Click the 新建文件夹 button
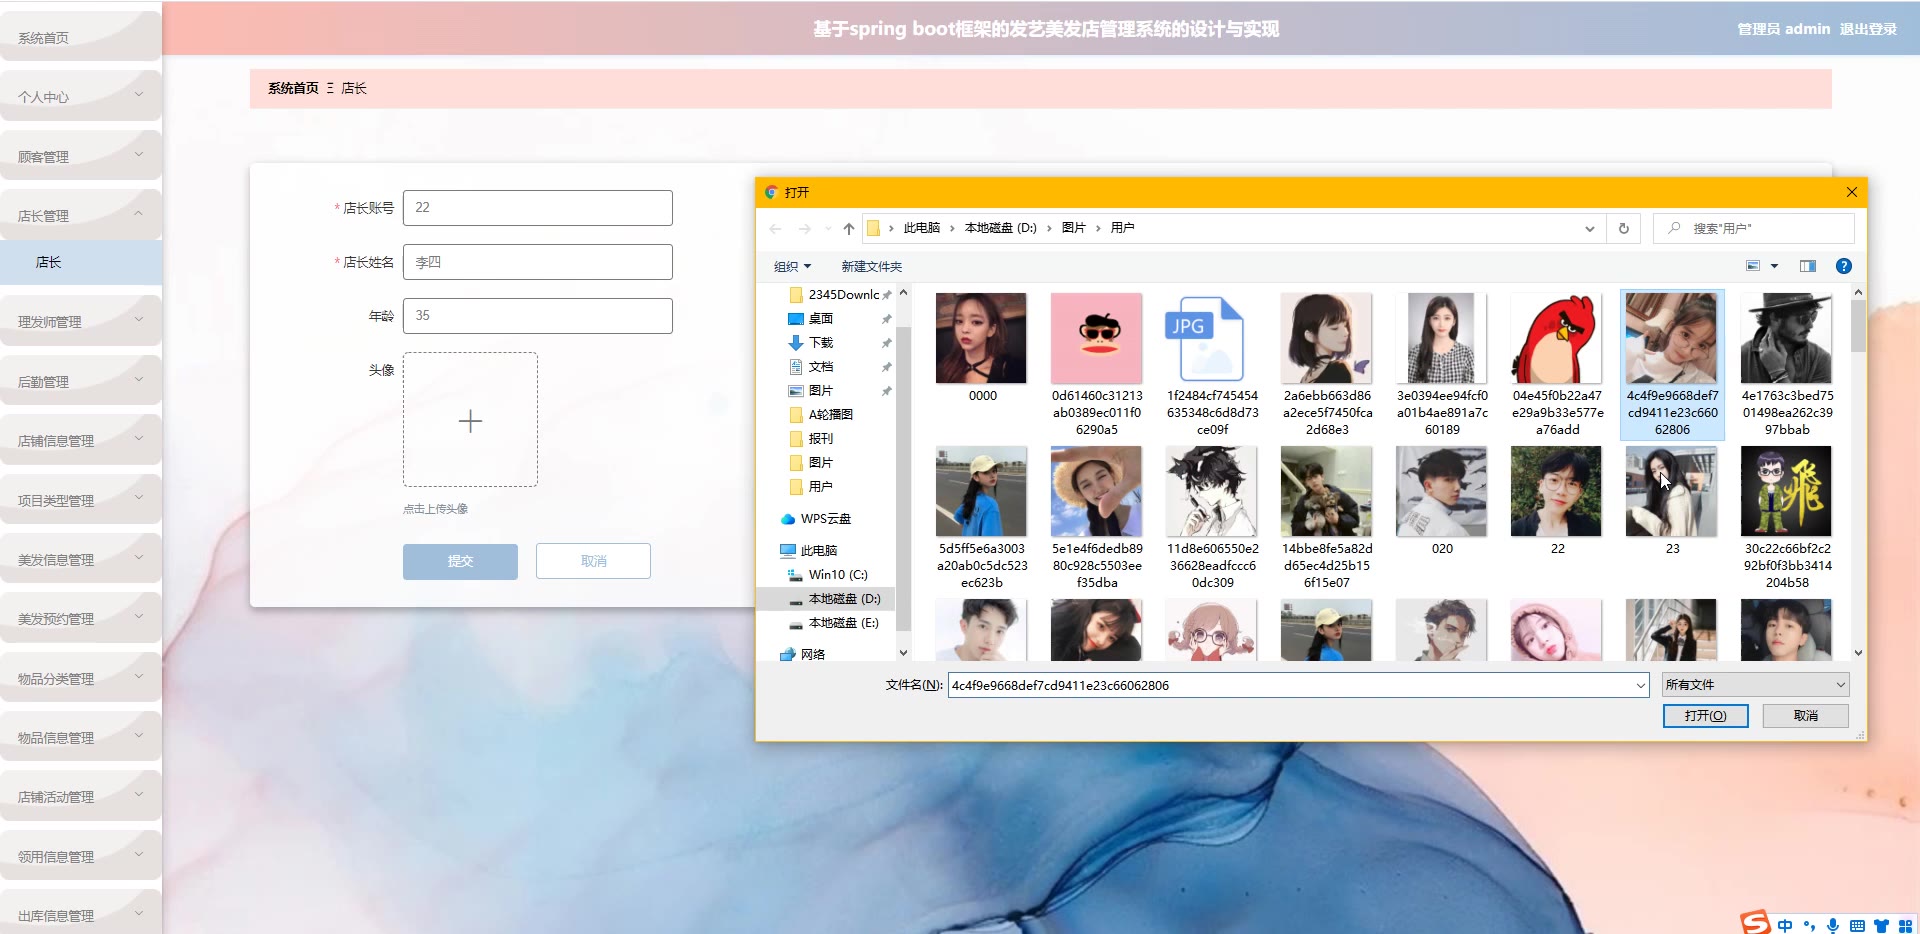 click(871, 267)
